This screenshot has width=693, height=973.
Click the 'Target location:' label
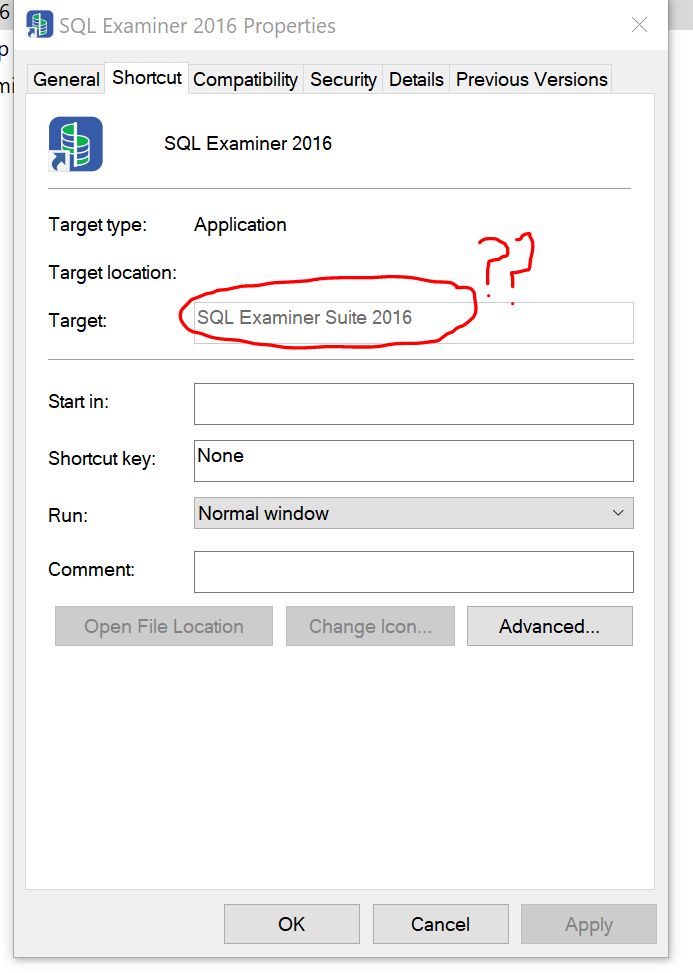112,272
